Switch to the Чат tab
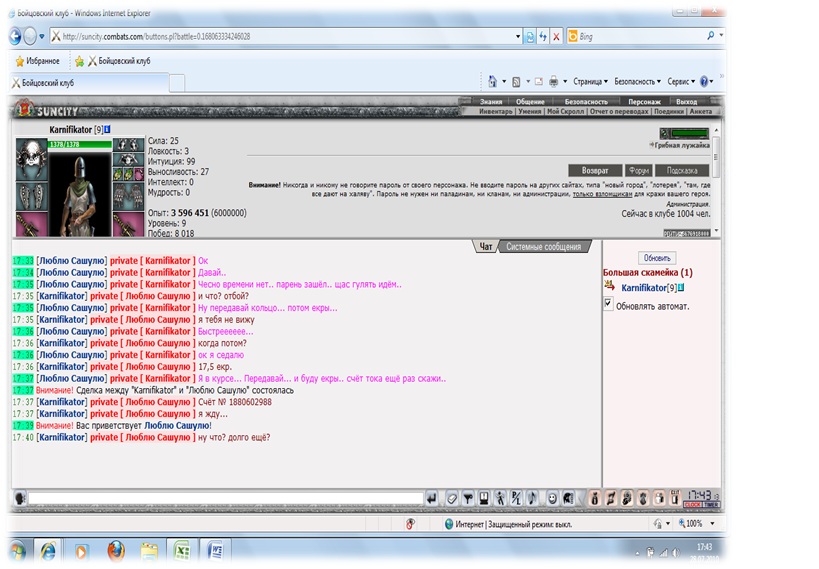 point(486,247)
